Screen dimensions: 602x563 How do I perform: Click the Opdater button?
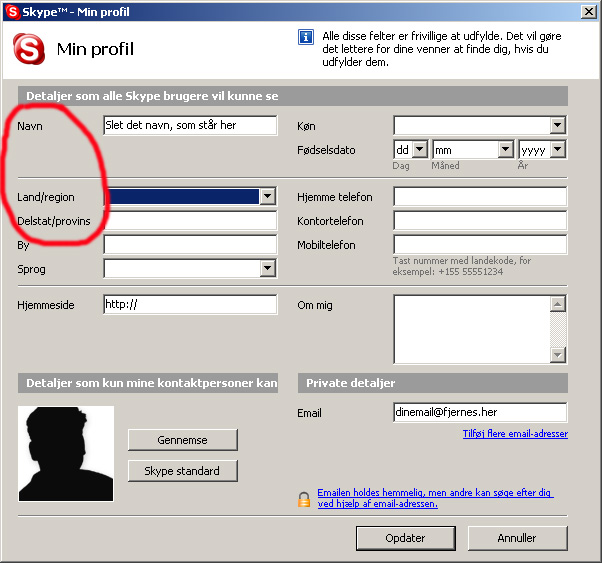pos(405,538)
